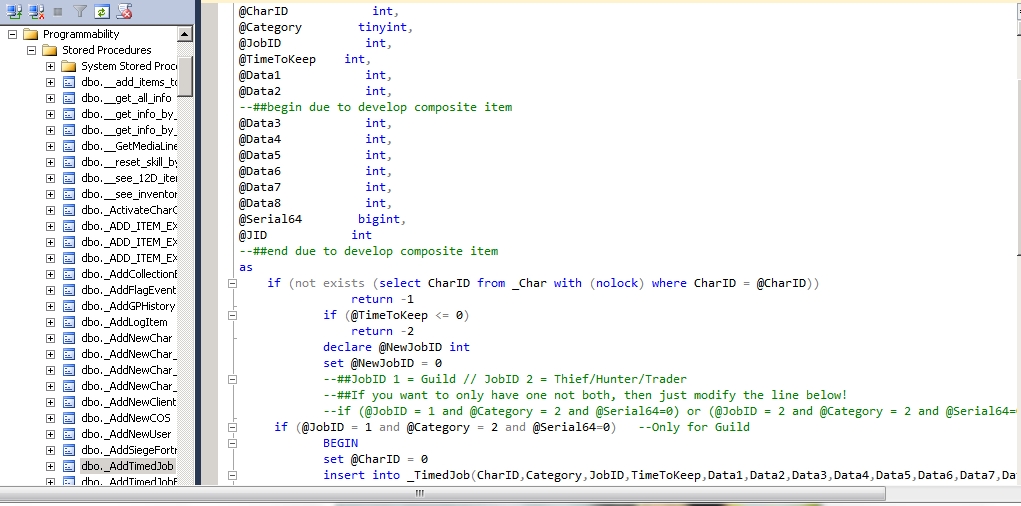1021x506 pixels.
Task: Click the '--Only for Guild' comment
Action: pos(694,427)
